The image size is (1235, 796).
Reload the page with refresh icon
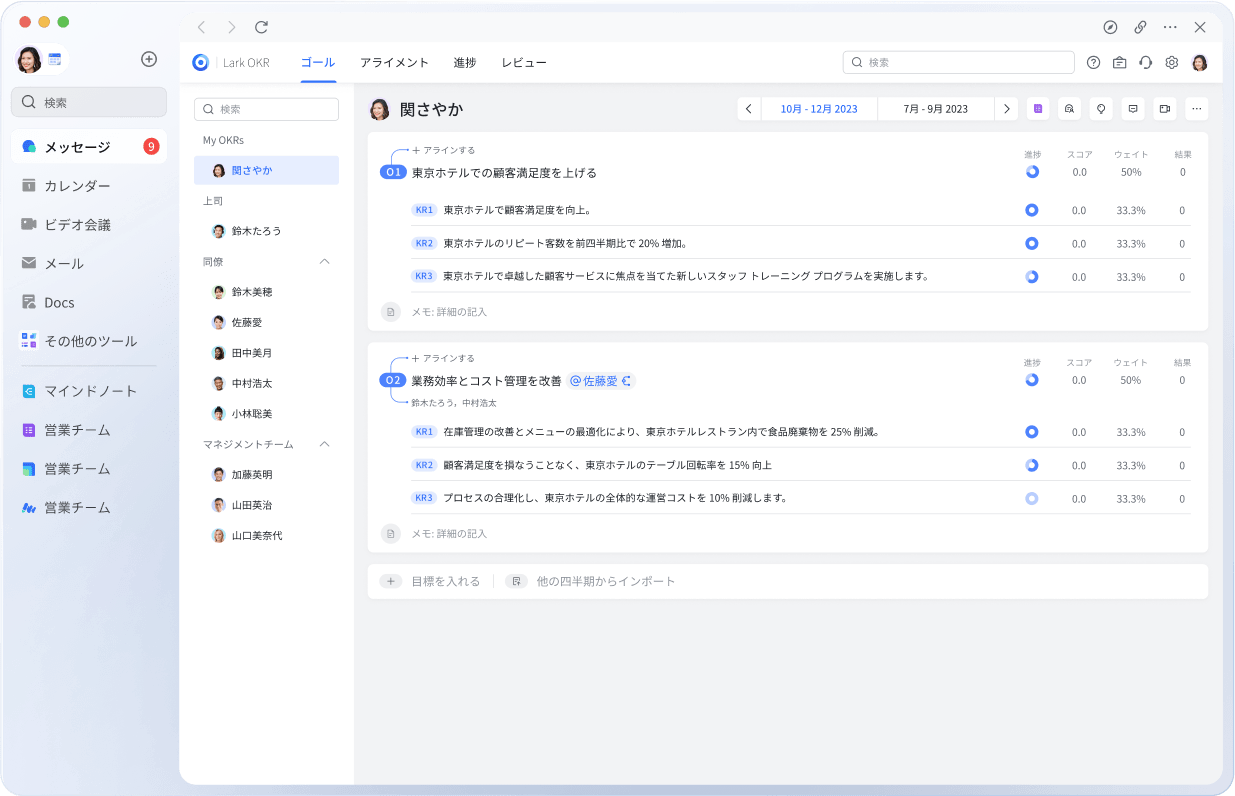point(261,27)
